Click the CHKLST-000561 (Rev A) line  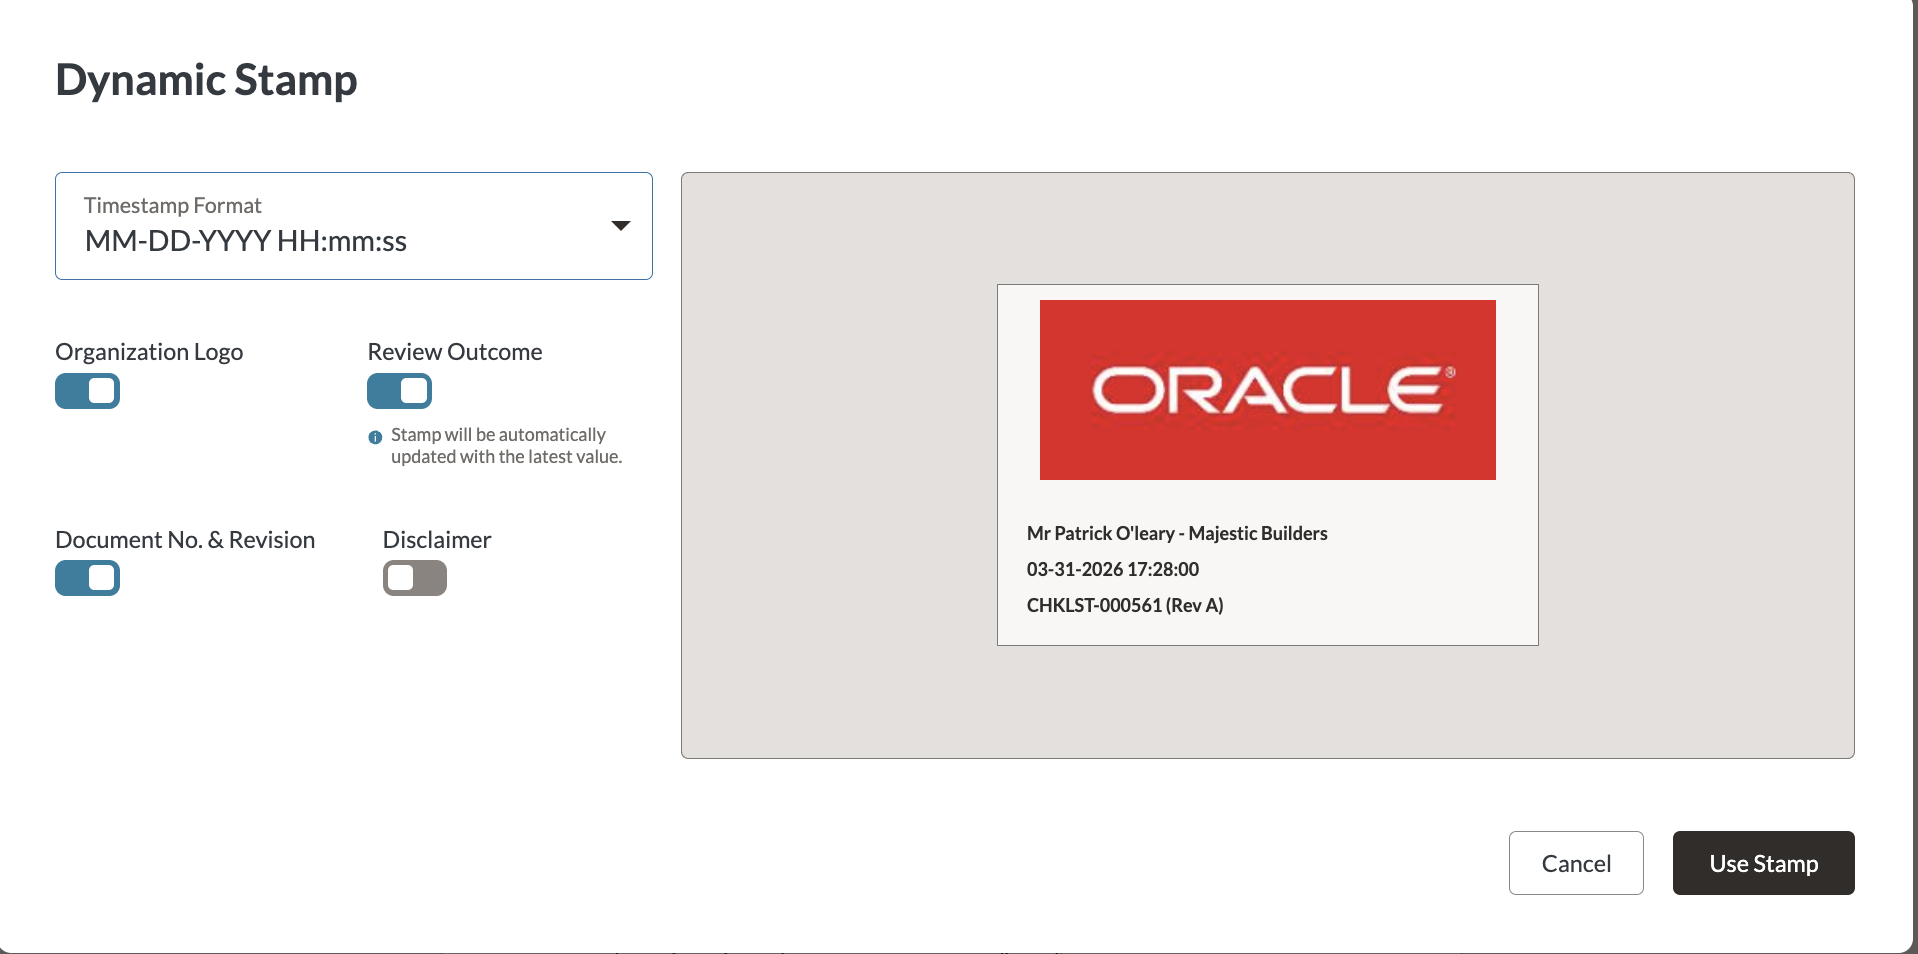(x=1125, y=605)
